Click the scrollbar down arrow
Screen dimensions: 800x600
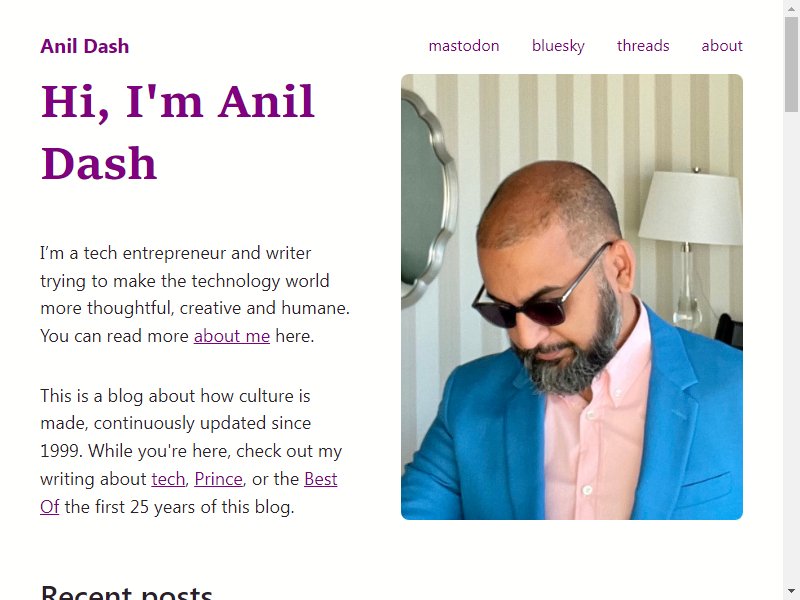click(x=791, y=592)
